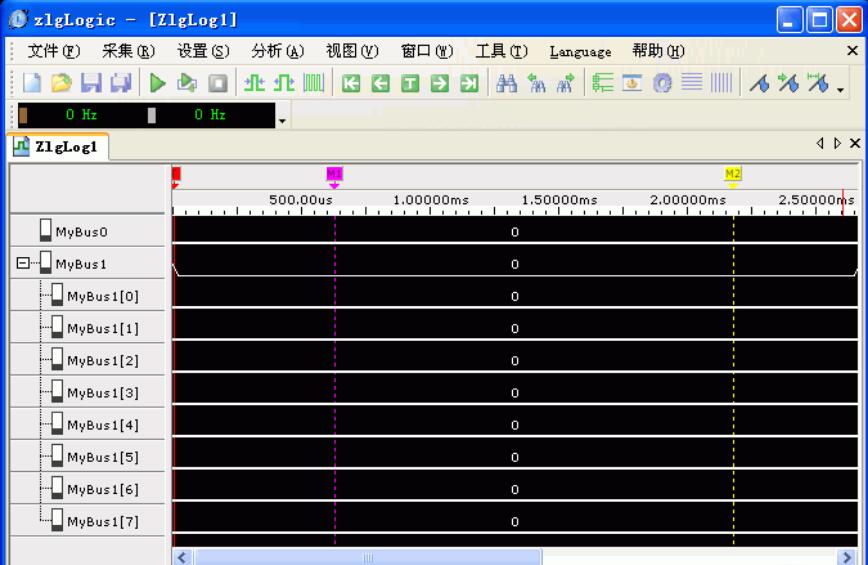This screenshot has width=868, height=565.
Task: Open a file using the folder icon
Action: click(61, 83)
